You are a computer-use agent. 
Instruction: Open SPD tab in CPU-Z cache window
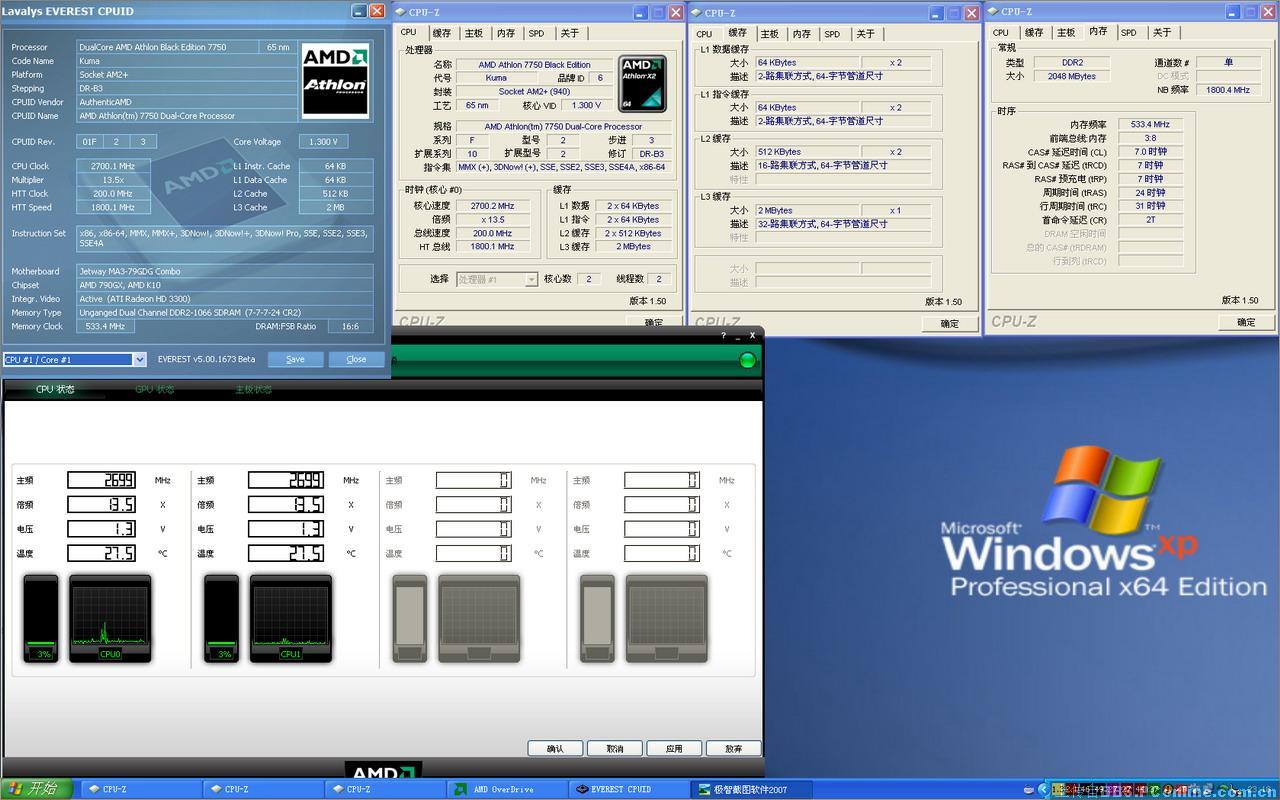pyautogui.click(x=832, y=33)
